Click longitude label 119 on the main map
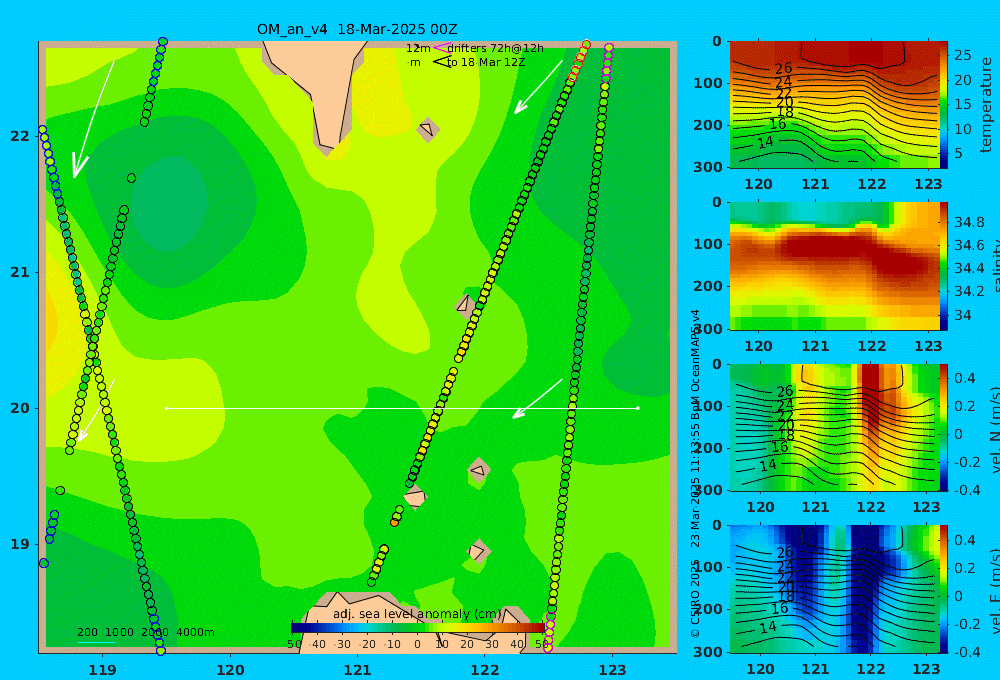The height and width of the screenshot is (680, 1000). coord(103,670)
